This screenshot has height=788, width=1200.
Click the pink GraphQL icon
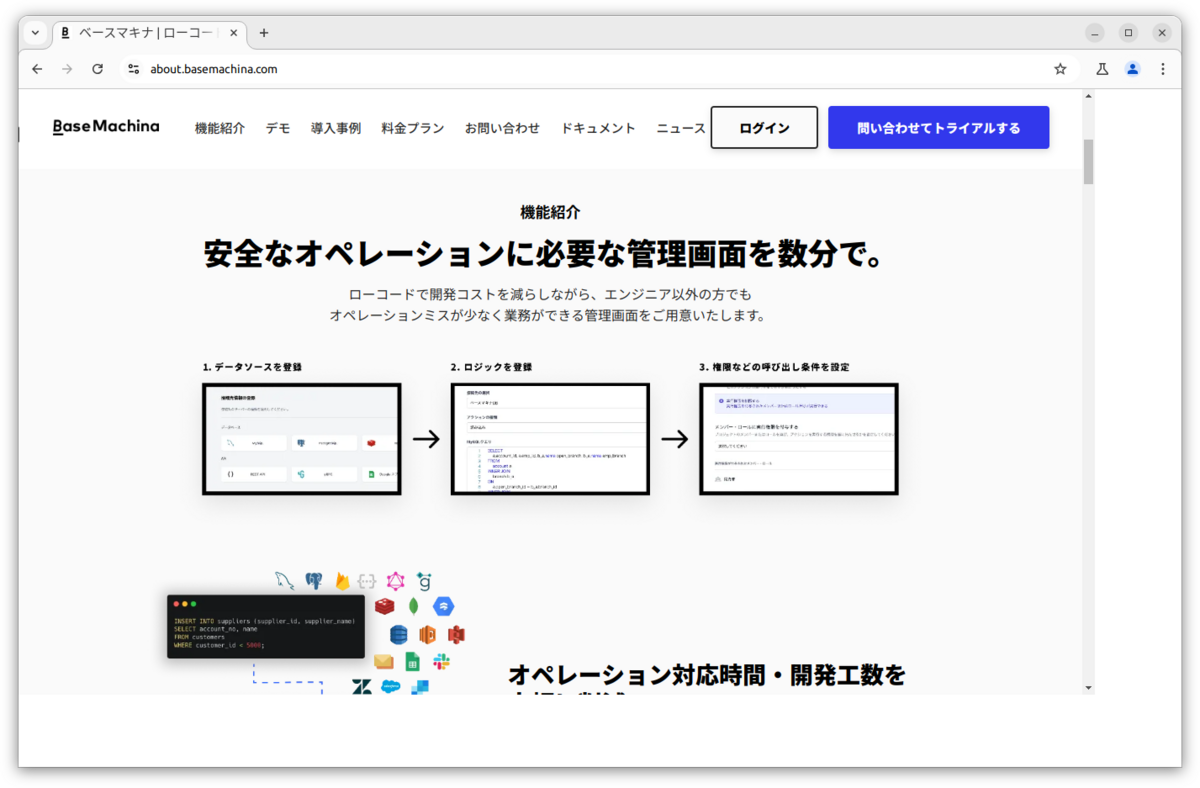396,581
